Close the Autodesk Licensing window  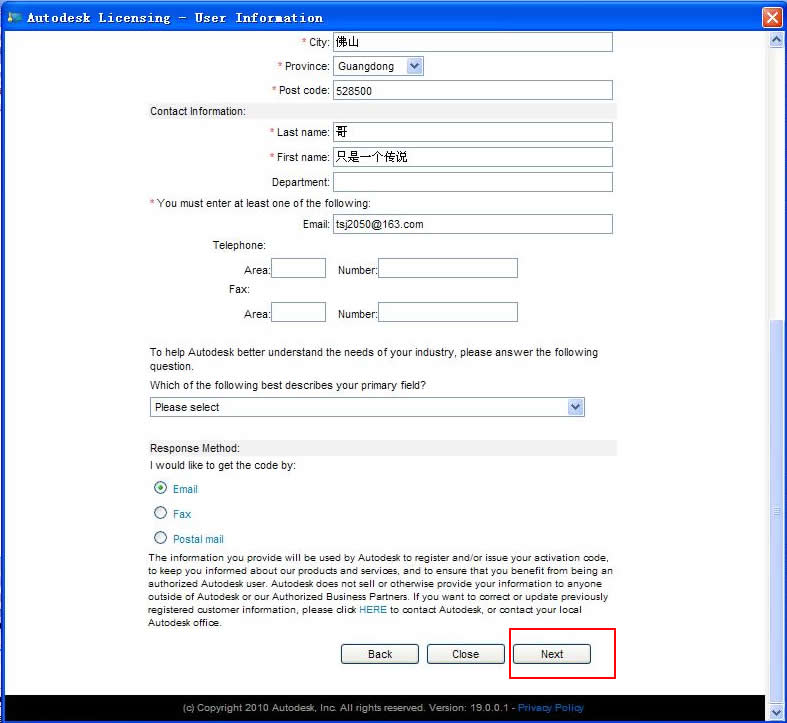click(x=771, y=17)
